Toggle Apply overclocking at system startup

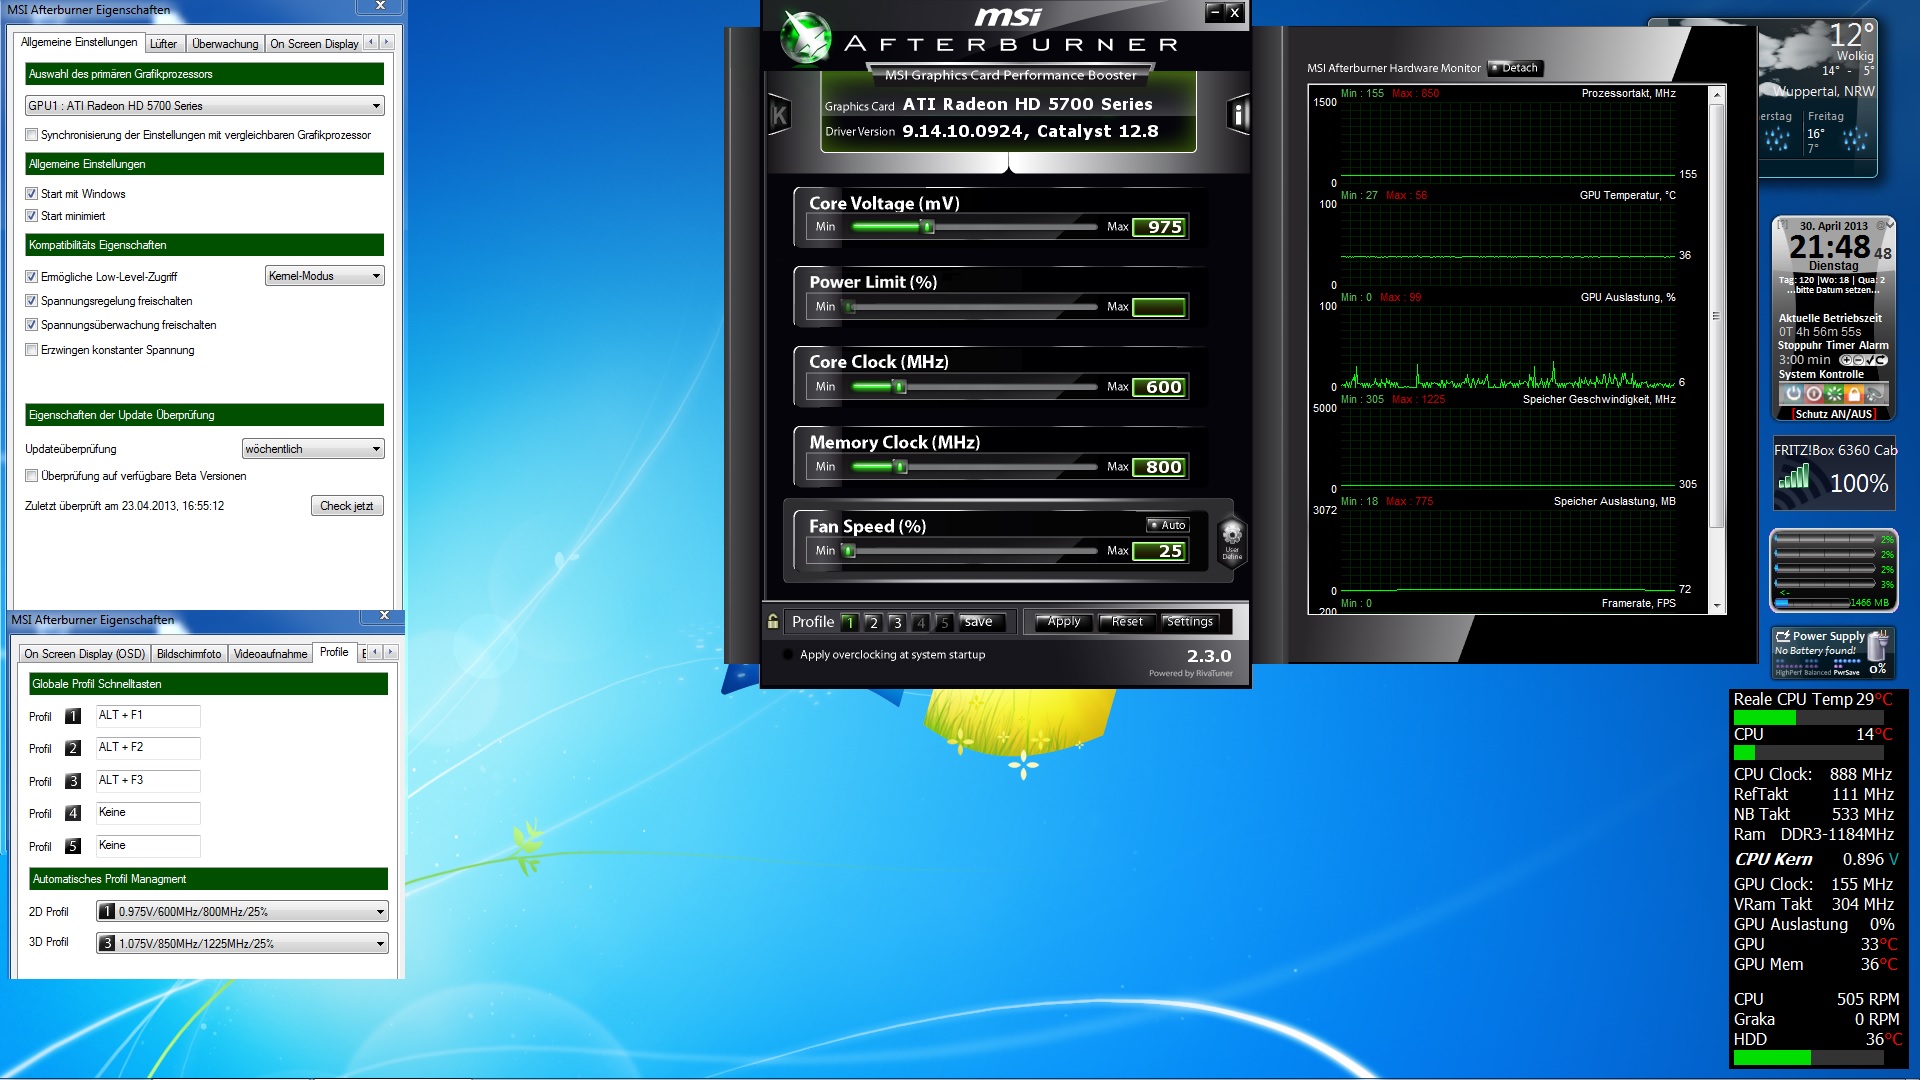click(788, 655)
